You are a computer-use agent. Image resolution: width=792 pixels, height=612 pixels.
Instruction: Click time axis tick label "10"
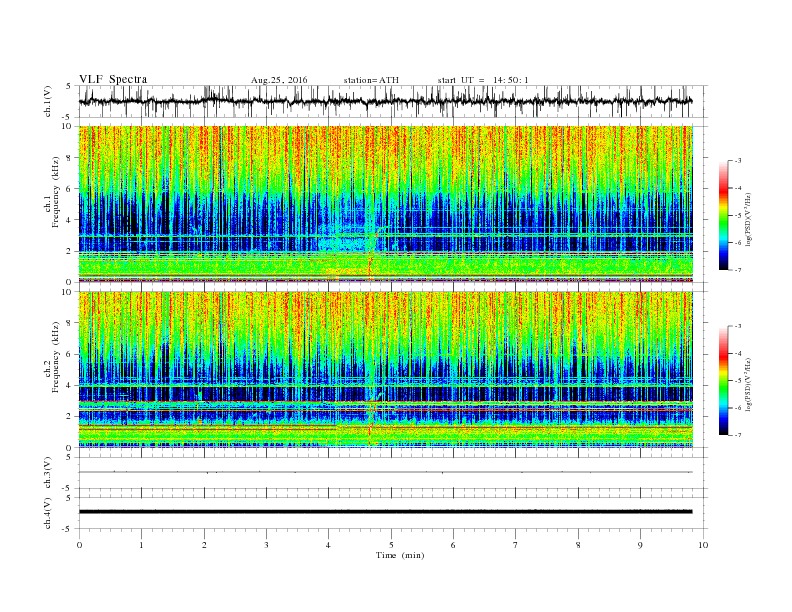(x=703, y=545)
